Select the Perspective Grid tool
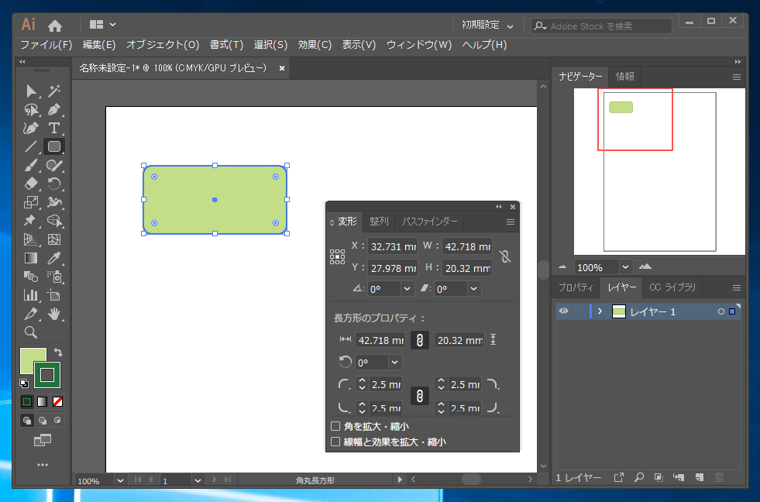Screen dimensions: 760x502 click(31, 239)
